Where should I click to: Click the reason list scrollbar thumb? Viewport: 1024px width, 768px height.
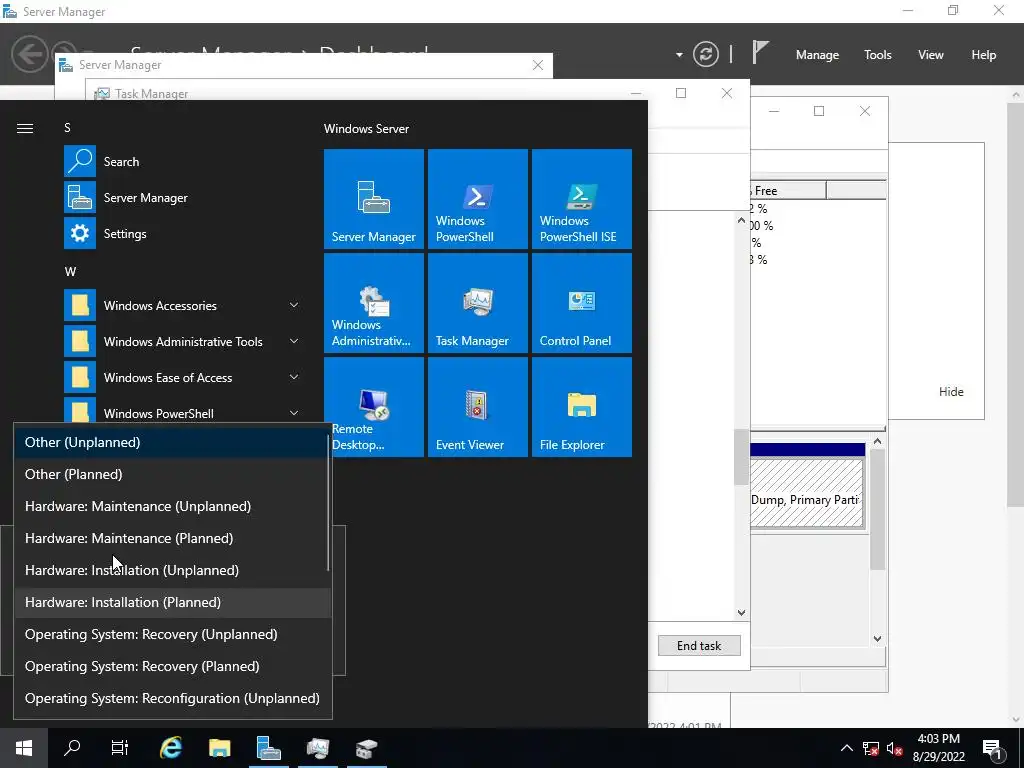(328, 505)
